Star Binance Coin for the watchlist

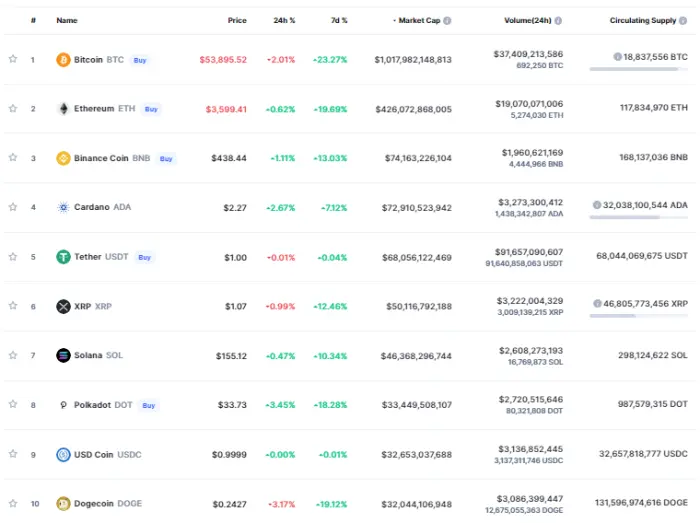pyautogui.click(x=13, y=157)
